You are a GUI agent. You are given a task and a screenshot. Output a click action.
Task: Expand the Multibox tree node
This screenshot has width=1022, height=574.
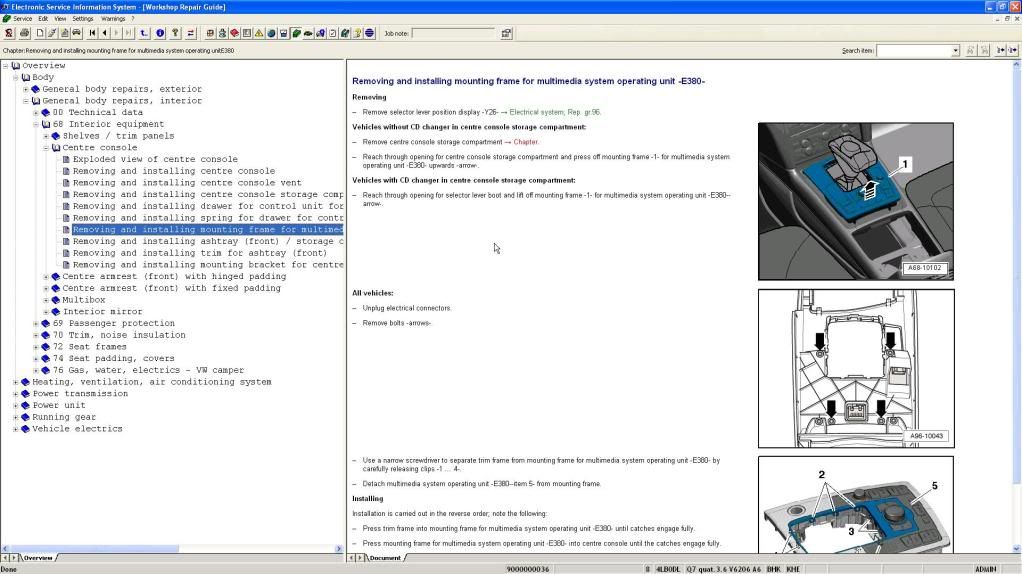(x=45, y=300)
